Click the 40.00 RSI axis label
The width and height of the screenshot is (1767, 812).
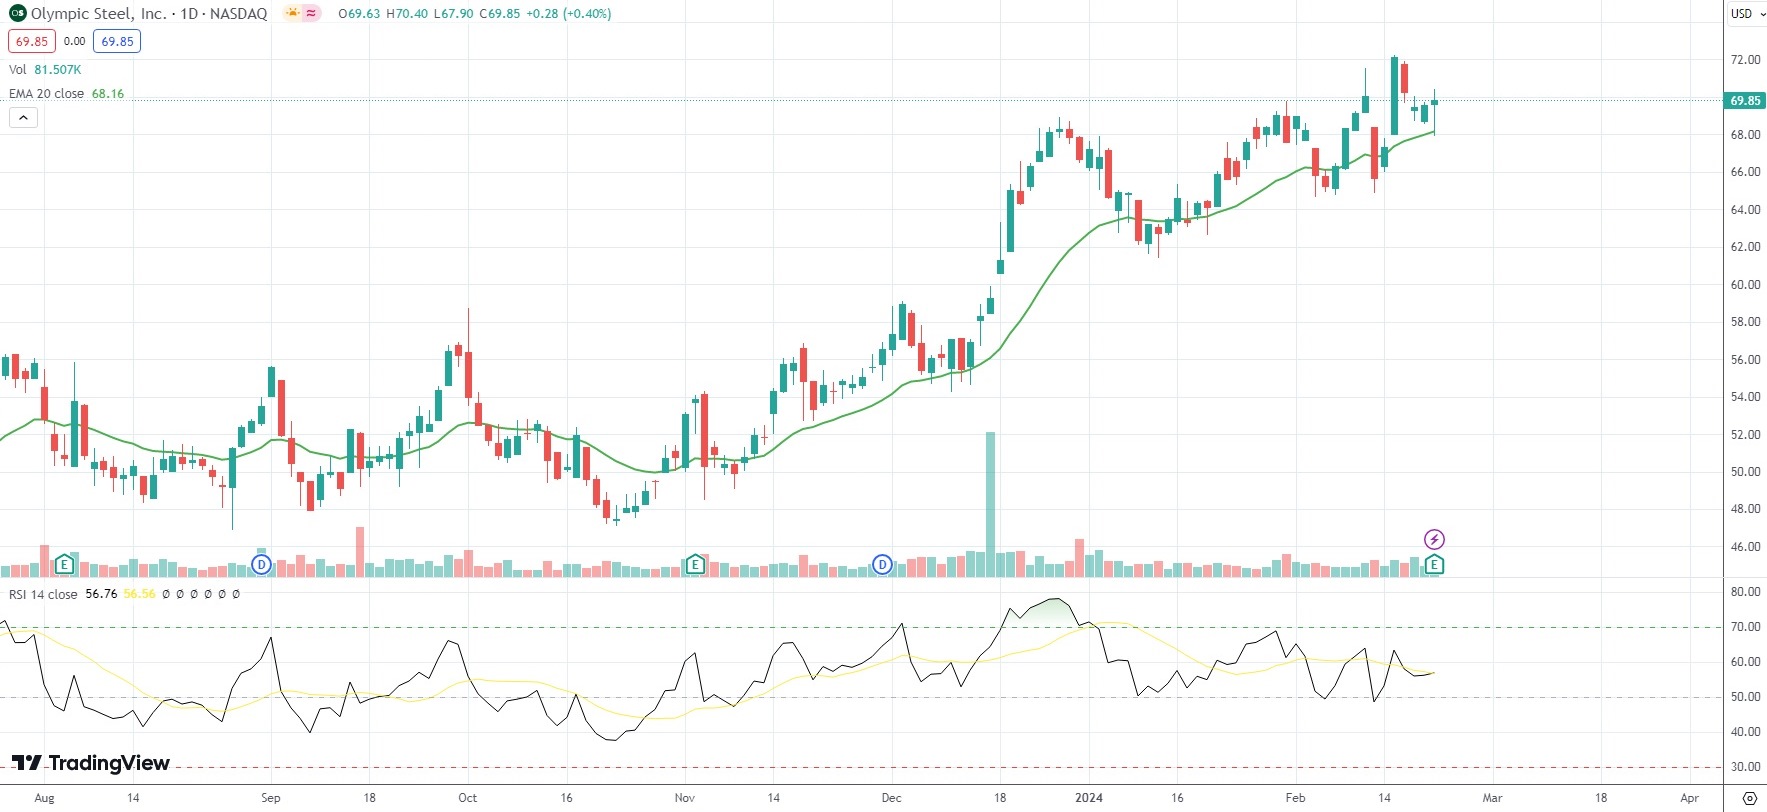1745,732
